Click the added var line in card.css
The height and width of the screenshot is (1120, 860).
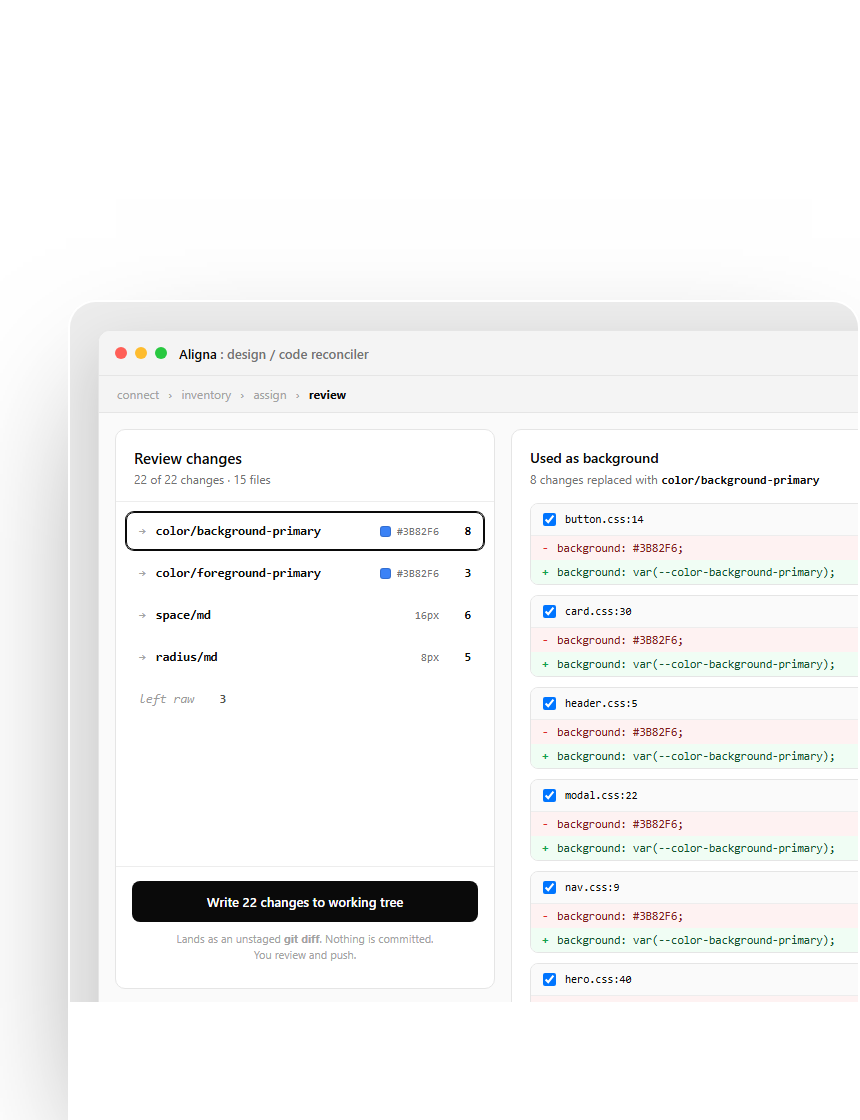click(x=694, y=664)
